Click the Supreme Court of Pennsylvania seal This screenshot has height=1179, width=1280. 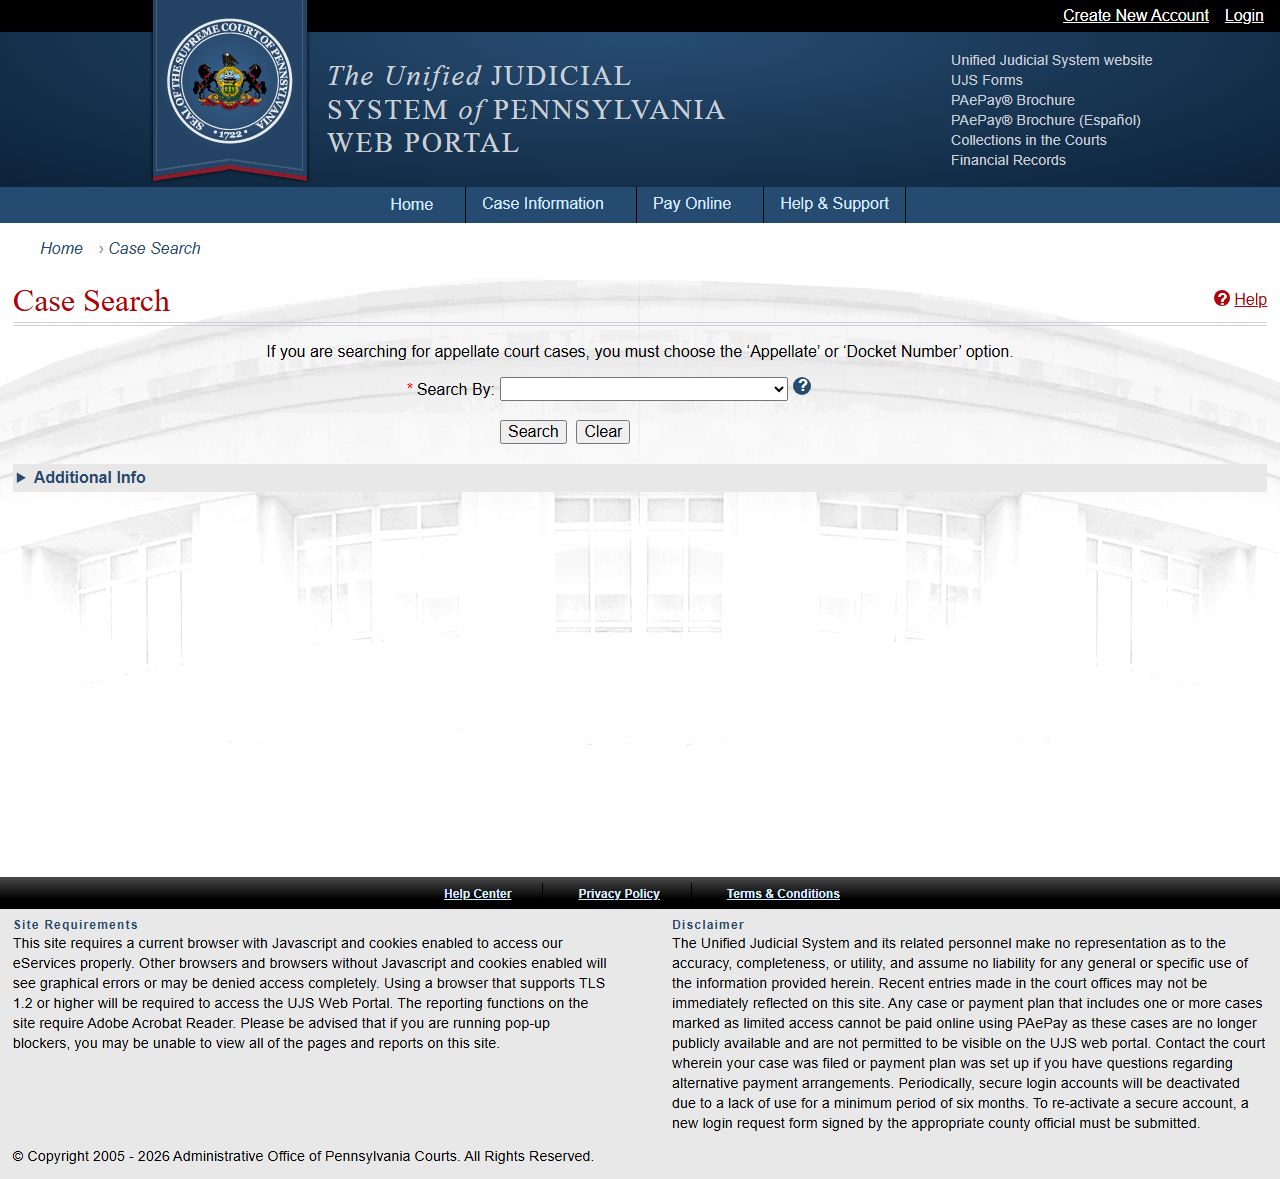coord(230,81)
